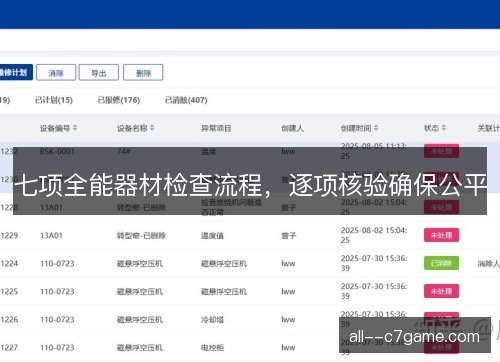Select the row ID 1226
The width and height of the screenshot is (500, 362).
point(9,320)
